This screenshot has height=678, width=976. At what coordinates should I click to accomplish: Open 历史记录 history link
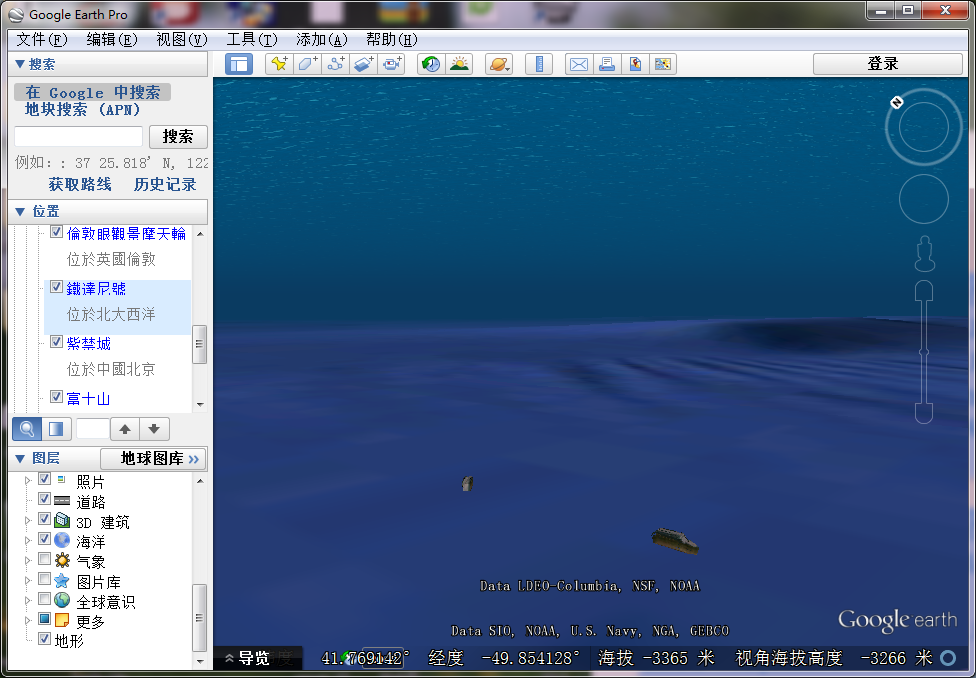click(x=165, y=184)
